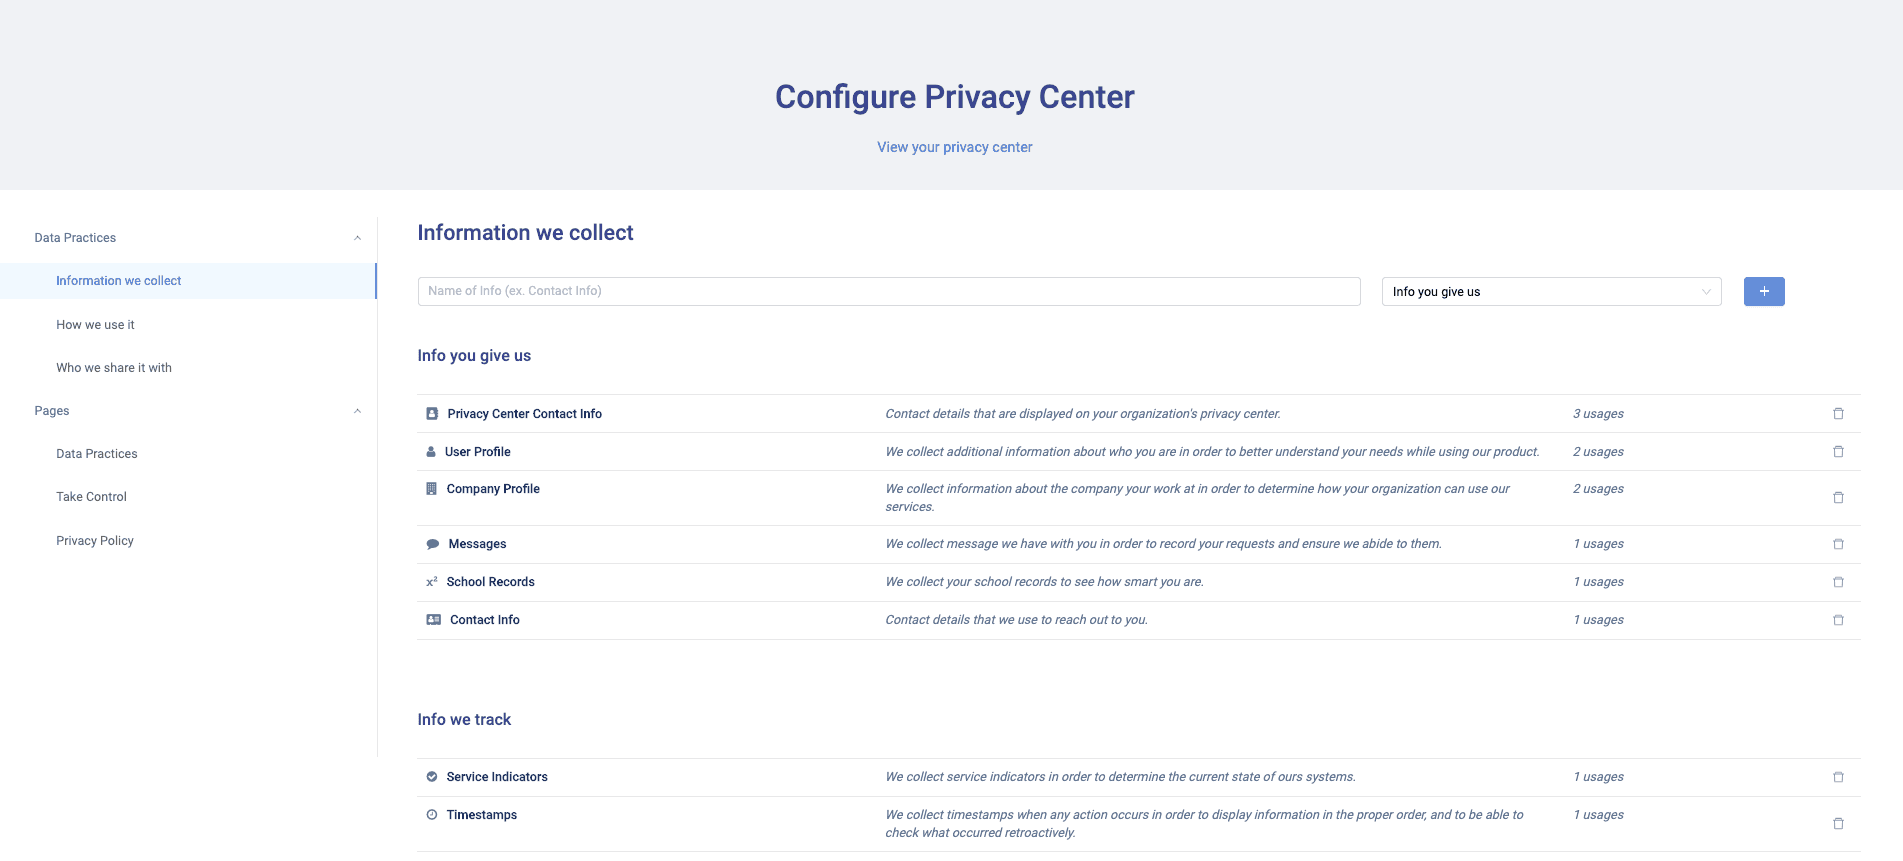Delete the Privacy Center Contact Info row

(1838, 414)
